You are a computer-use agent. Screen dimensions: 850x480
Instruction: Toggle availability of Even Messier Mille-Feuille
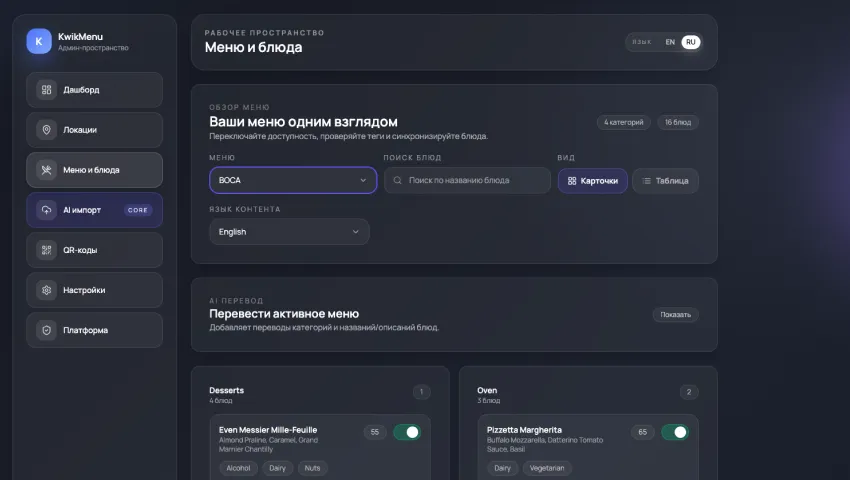click(x=407, y=432)
